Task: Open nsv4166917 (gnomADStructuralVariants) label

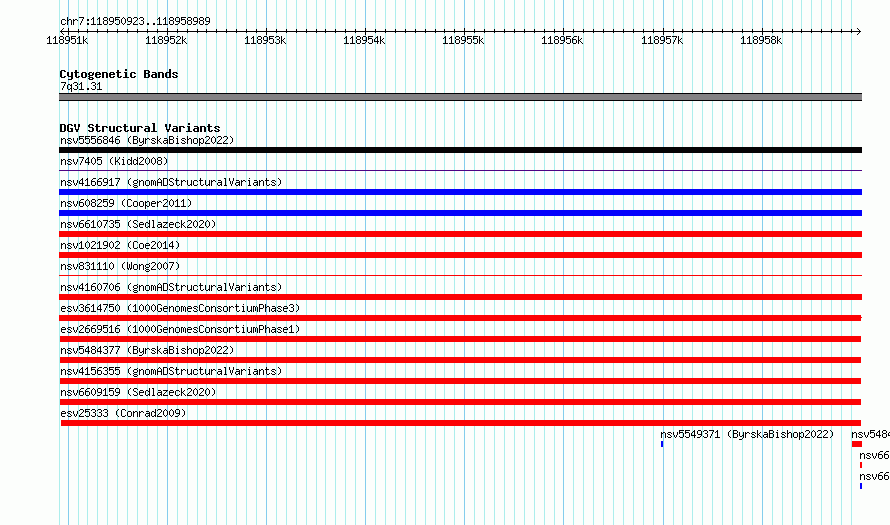Action: click(171, 182)
